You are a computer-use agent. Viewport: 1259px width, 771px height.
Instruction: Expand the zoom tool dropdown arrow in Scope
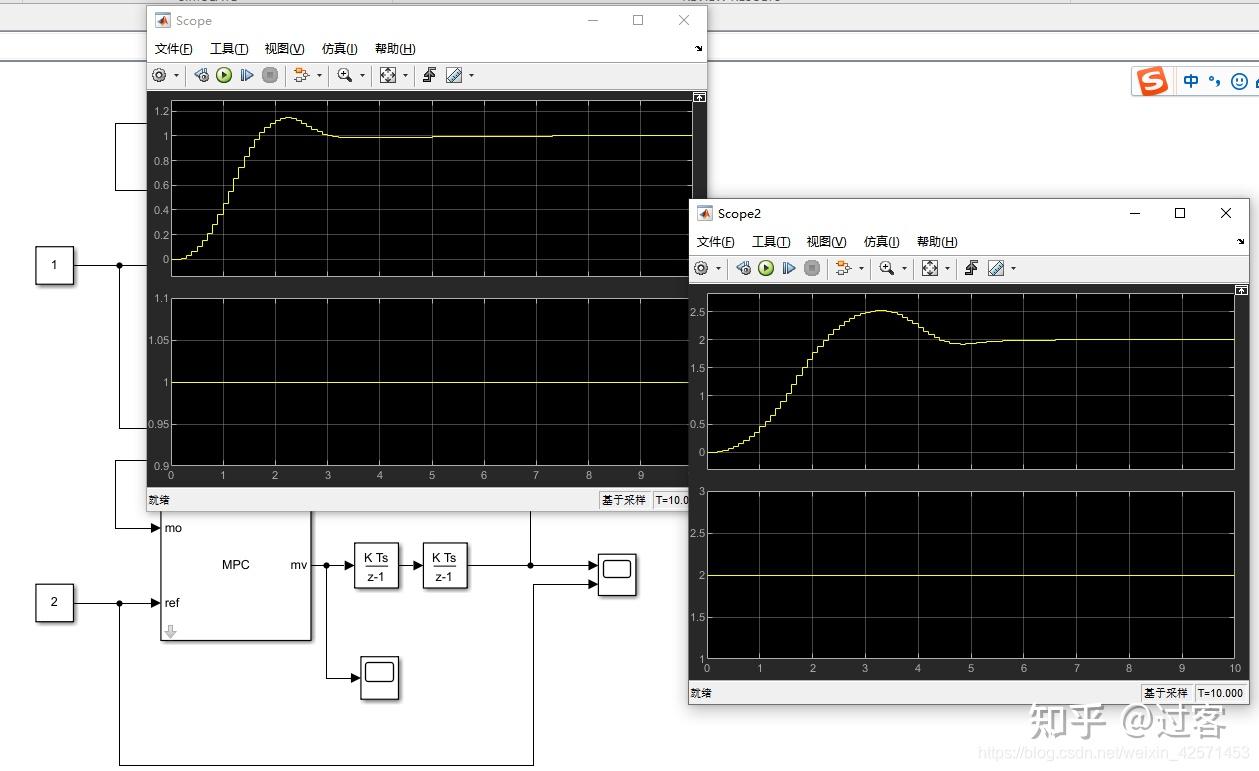[x=362, y=75]
